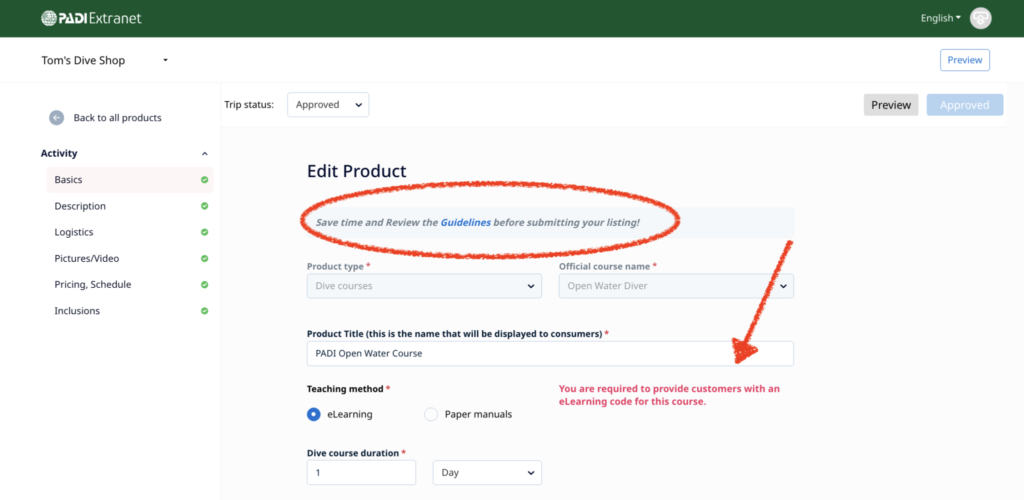This screenshot has width=1024, height=500.
Task: Click the PADI Extranet globe logo
Action: (50, 18)
